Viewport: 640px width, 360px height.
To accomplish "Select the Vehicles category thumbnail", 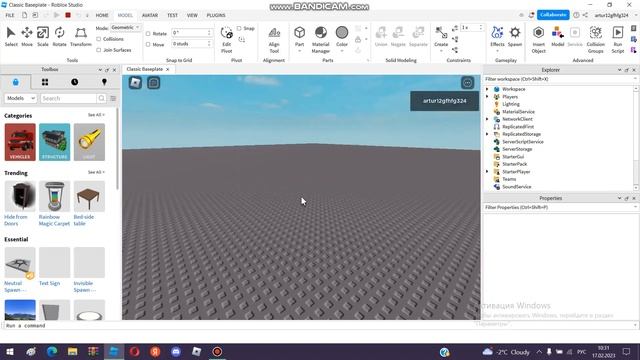I will (20, 142).
